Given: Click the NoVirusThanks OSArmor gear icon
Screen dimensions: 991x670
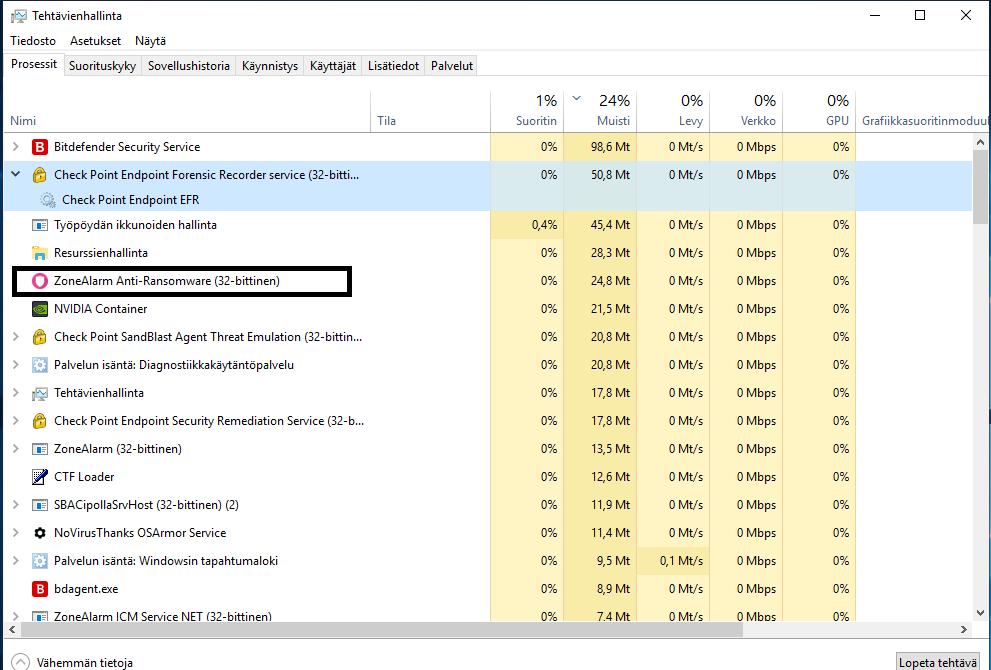Looking at the screenshot, I should click(x=40, y=533).
